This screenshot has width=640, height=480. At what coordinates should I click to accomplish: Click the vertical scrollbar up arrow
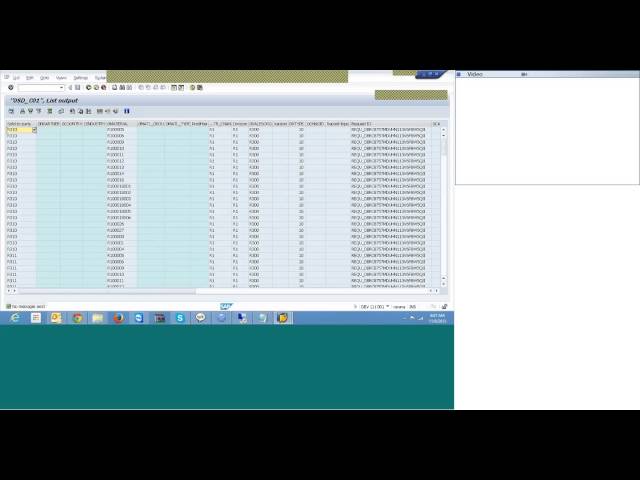point(444,129)
